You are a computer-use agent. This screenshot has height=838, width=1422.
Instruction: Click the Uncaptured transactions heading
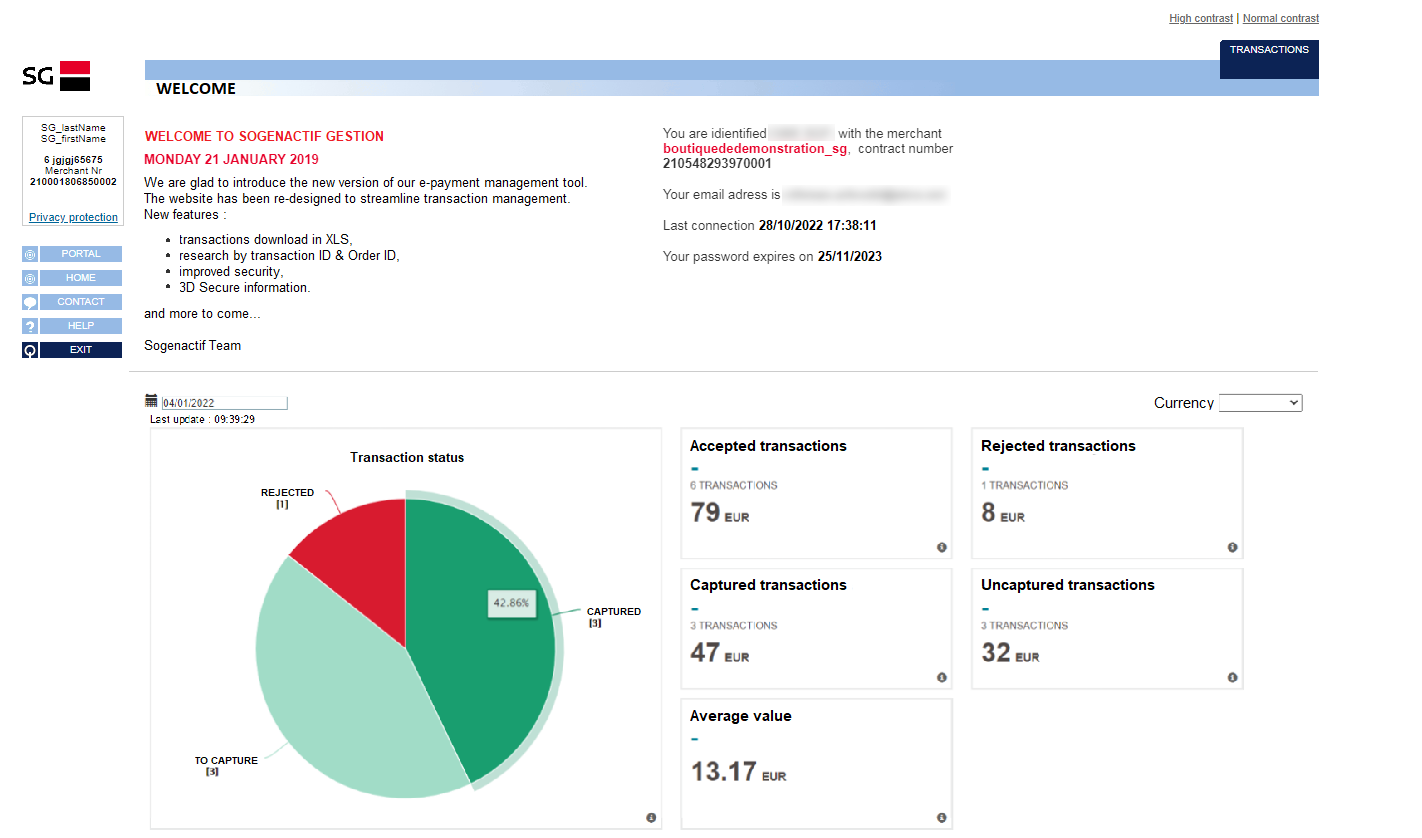click(1068, 585)
